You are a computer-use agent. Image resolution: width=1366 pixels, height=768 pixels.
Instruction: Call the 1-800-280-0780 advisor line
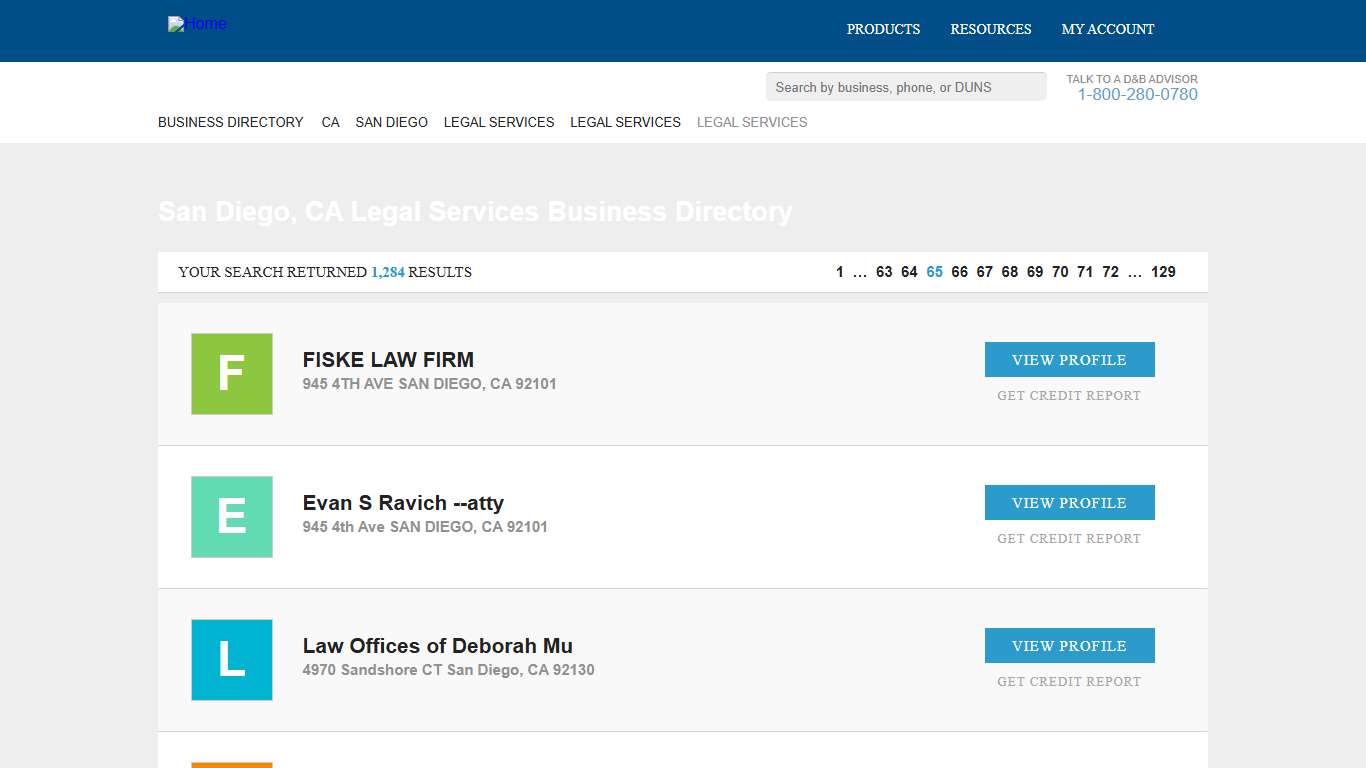tap(1137, 94)
